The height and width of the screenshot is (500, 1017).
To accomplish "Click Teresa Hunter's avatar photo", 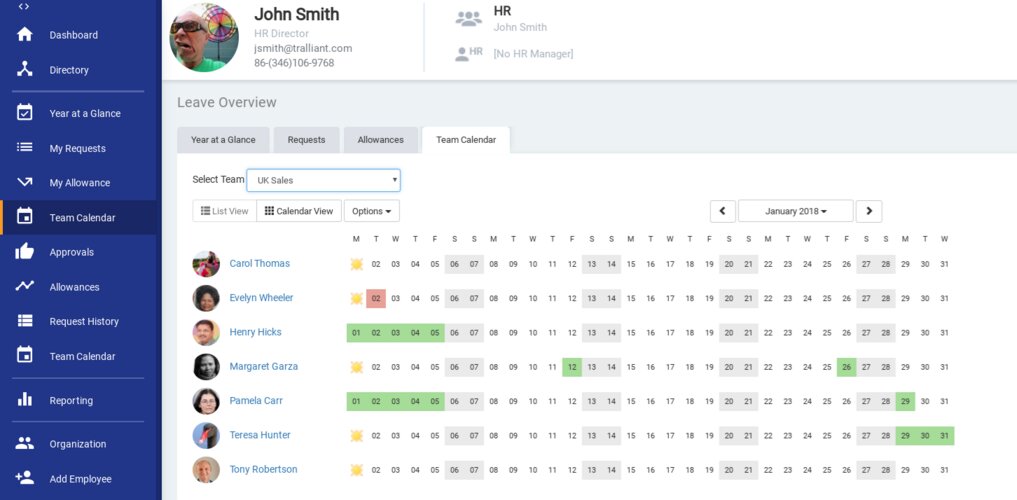I will [x=206, y=436].
